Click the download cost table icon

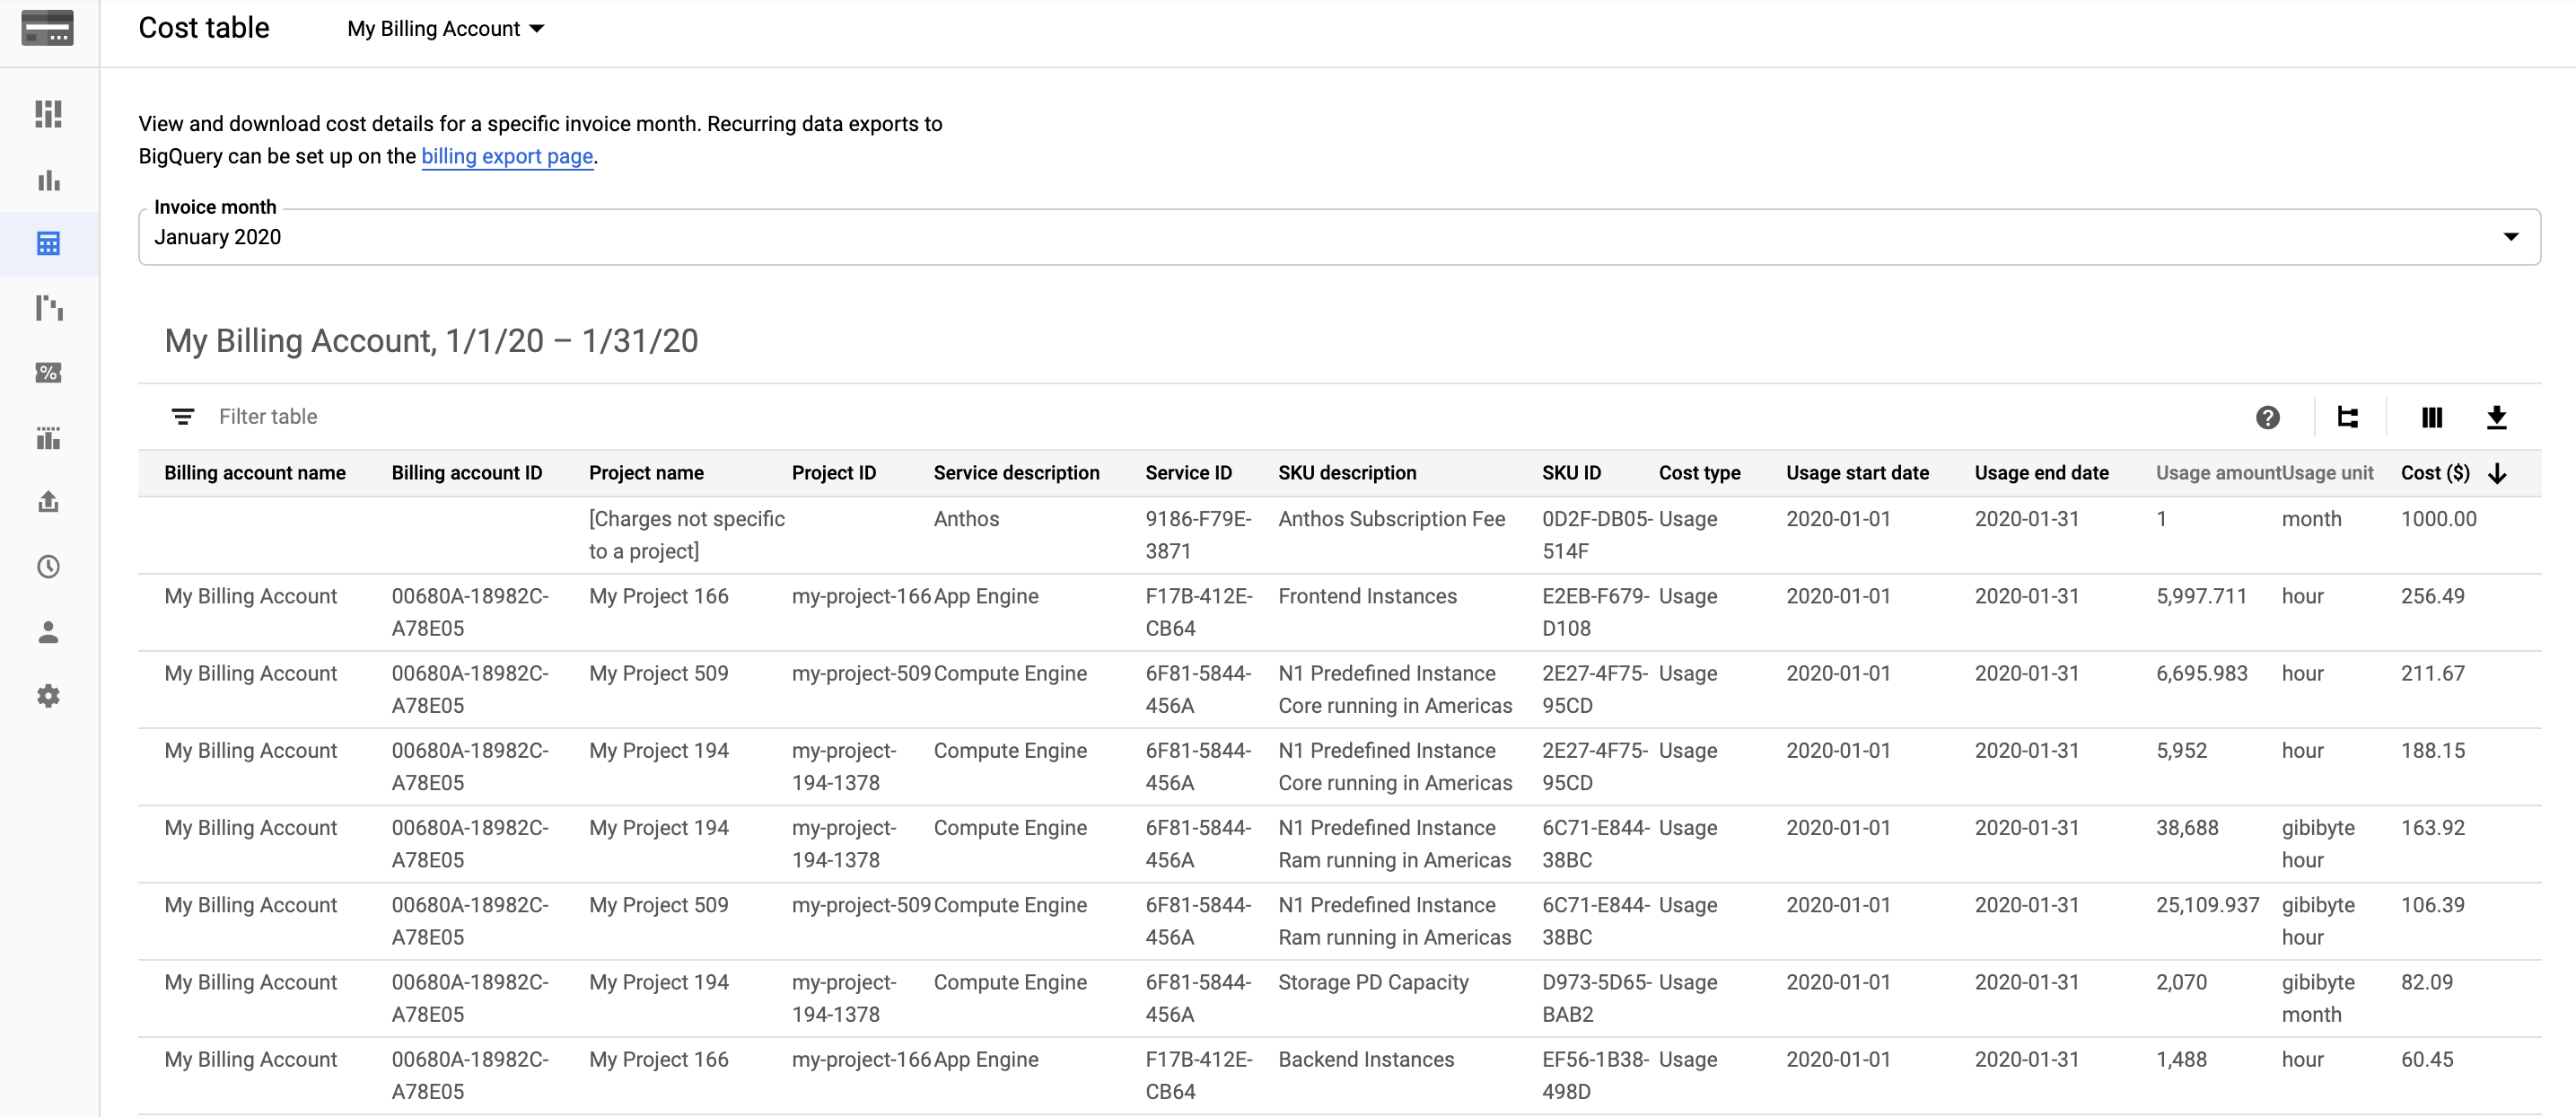tap(2497, 416)
